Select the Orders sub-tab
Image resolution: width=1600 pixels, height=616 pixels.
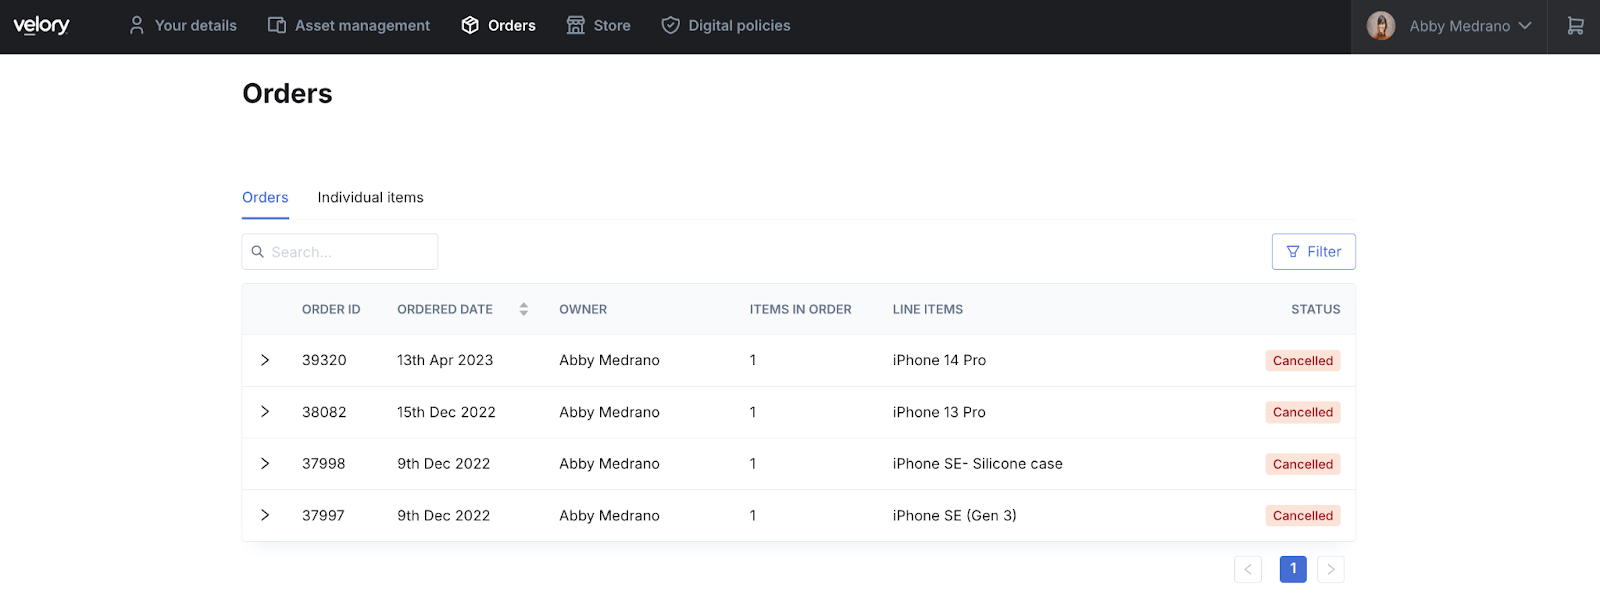[x=265, y=198]
